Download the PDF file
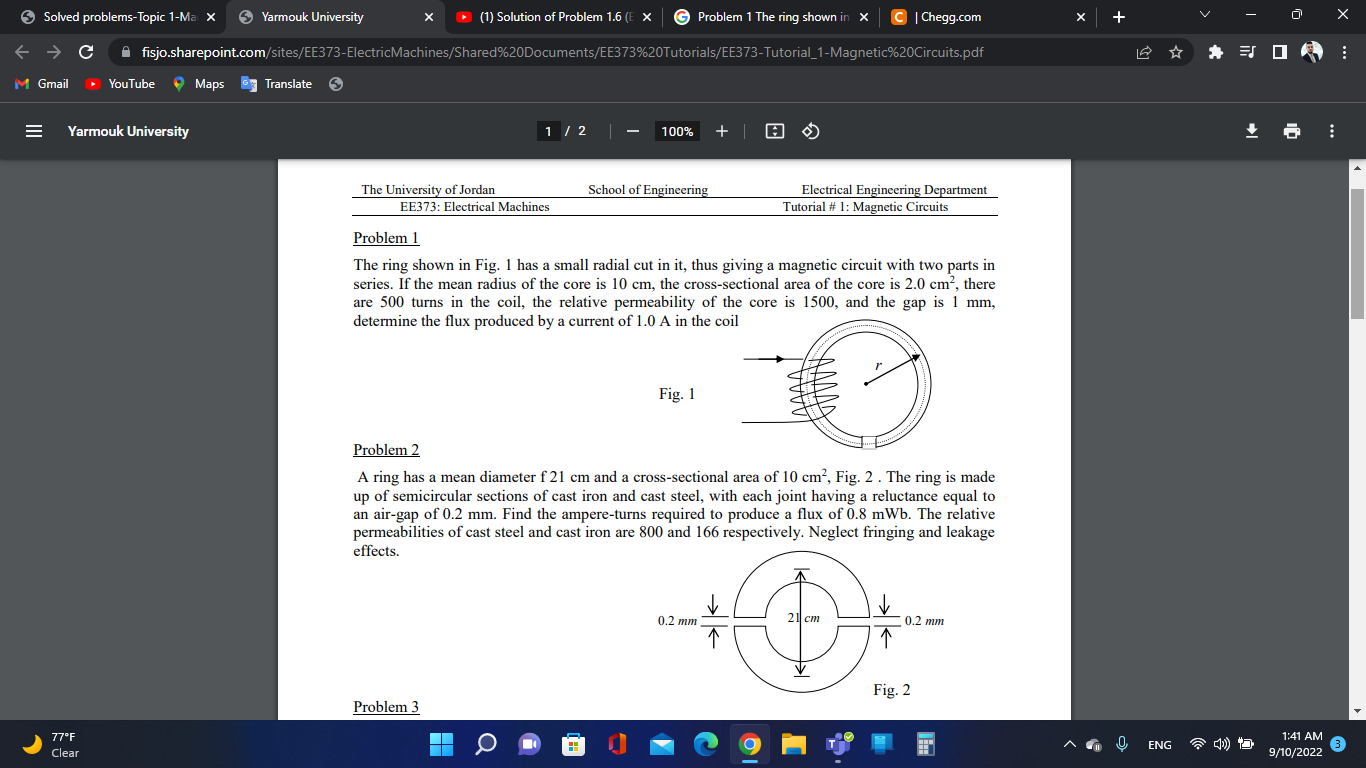Screen dimensions: 1366x768 point(1252,131)
